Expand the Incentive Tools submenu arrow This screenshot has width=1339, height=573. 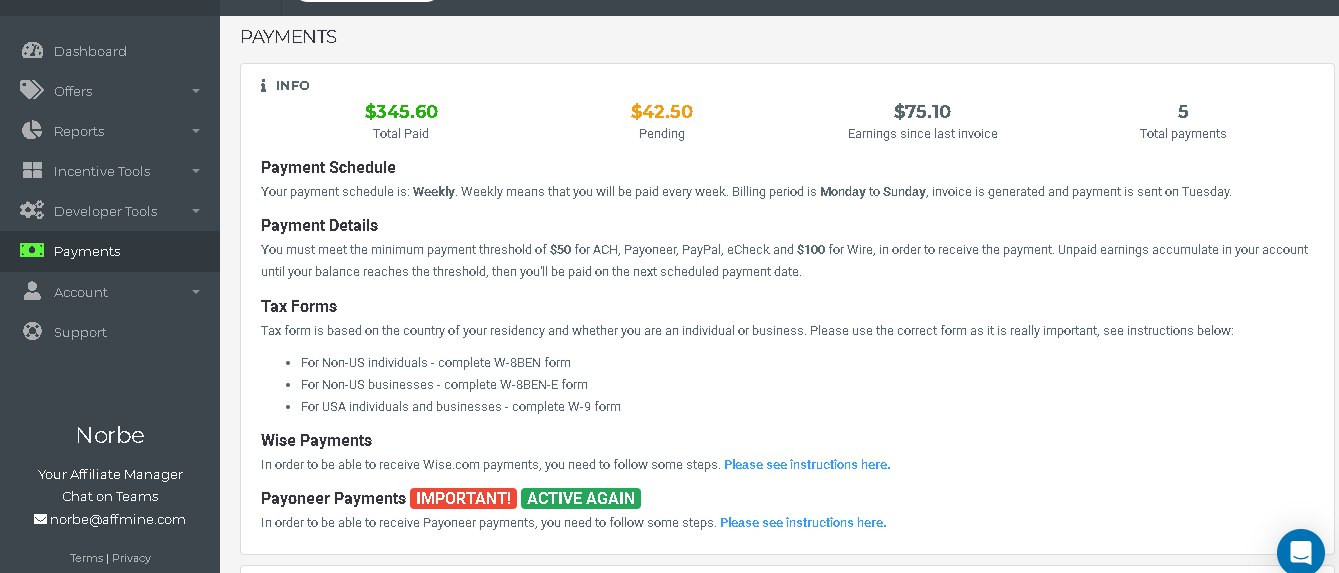coord(196,171)
